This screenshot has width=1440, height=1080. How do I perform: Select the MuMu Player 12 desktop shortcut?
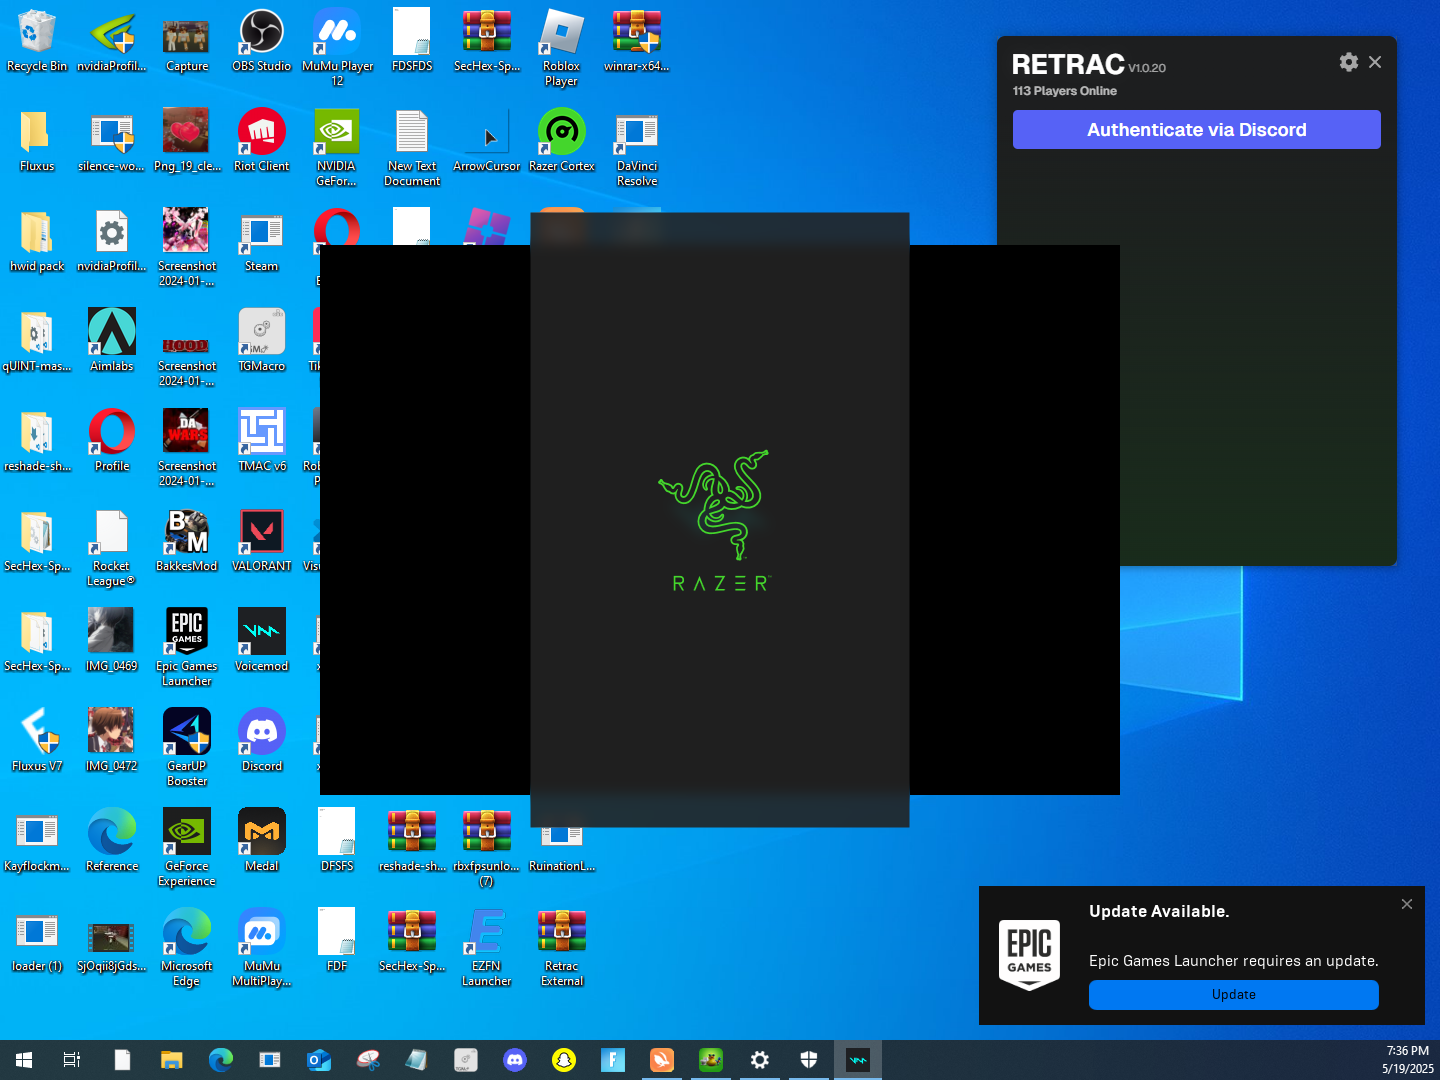(x=337, y=48)
